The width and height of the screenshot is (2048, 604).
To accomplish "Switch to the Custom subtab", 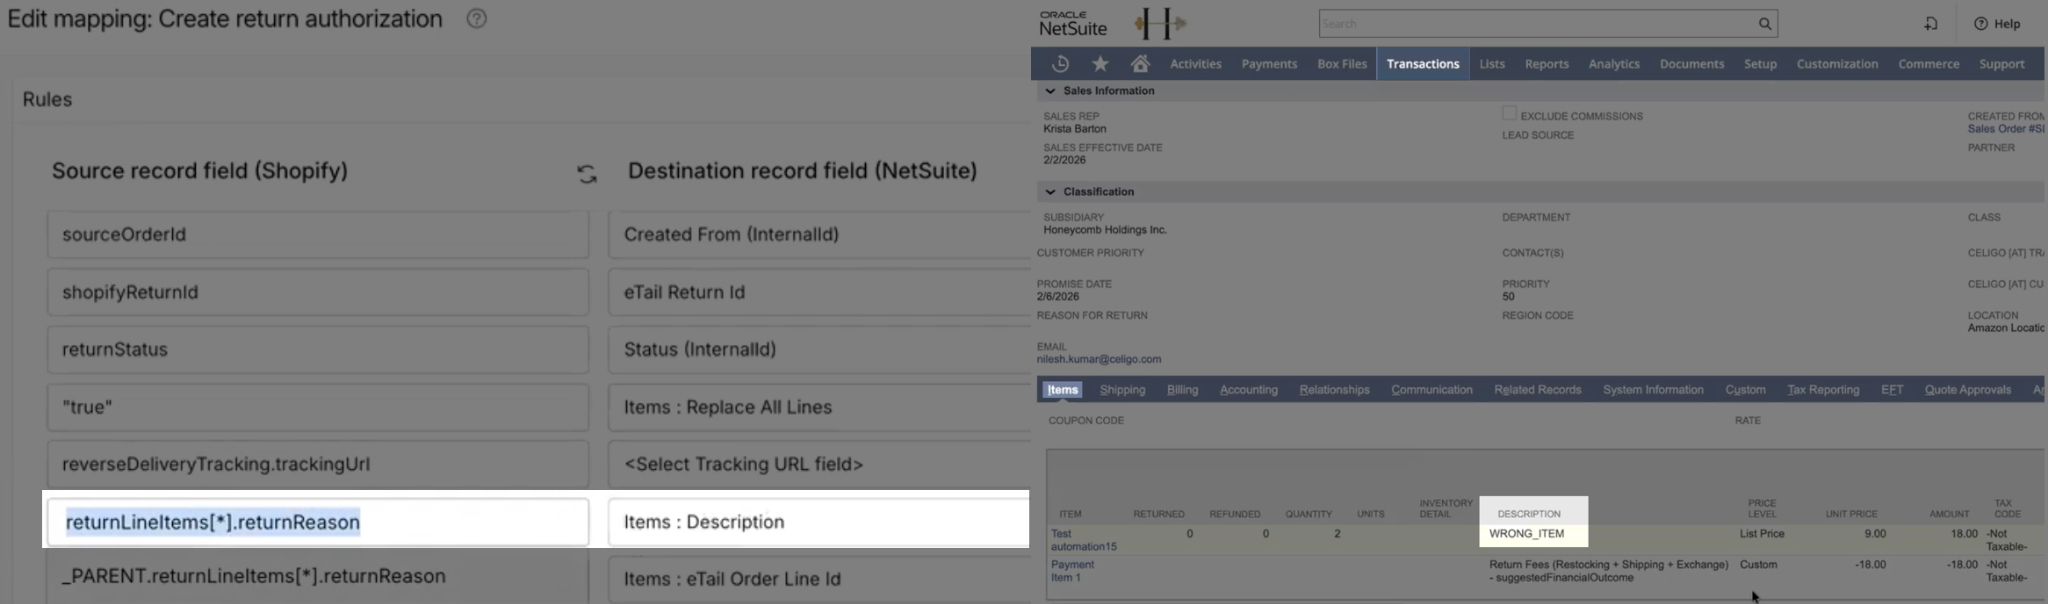I will (1745, 390).
